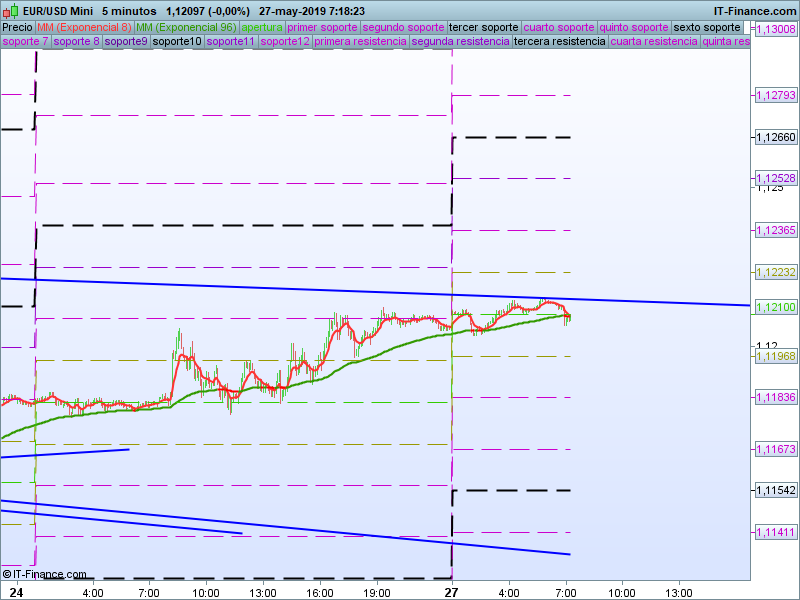The height and width of the screenshot is (600, 800).
Task: Click the © IT-Finance.com copyright text
Action: (44, 574)
